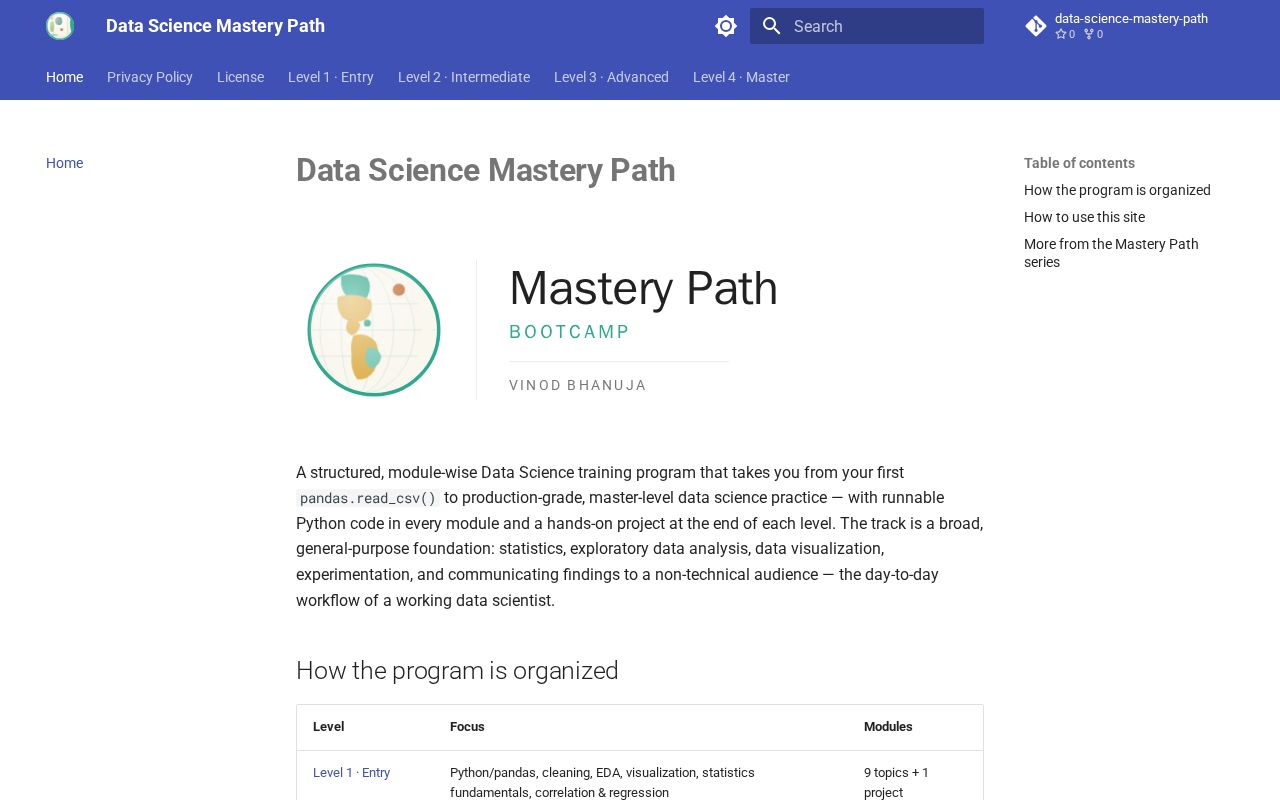Screen dimensions: 1280x800
Task: Click the Table of contents heading
Action: [x=1079, y=163]
